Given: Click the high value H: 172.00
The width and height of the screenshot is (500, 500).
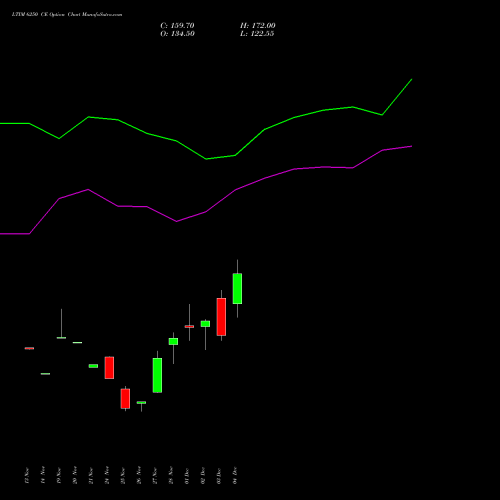Looking at the screenshot, I should [258, 26].
